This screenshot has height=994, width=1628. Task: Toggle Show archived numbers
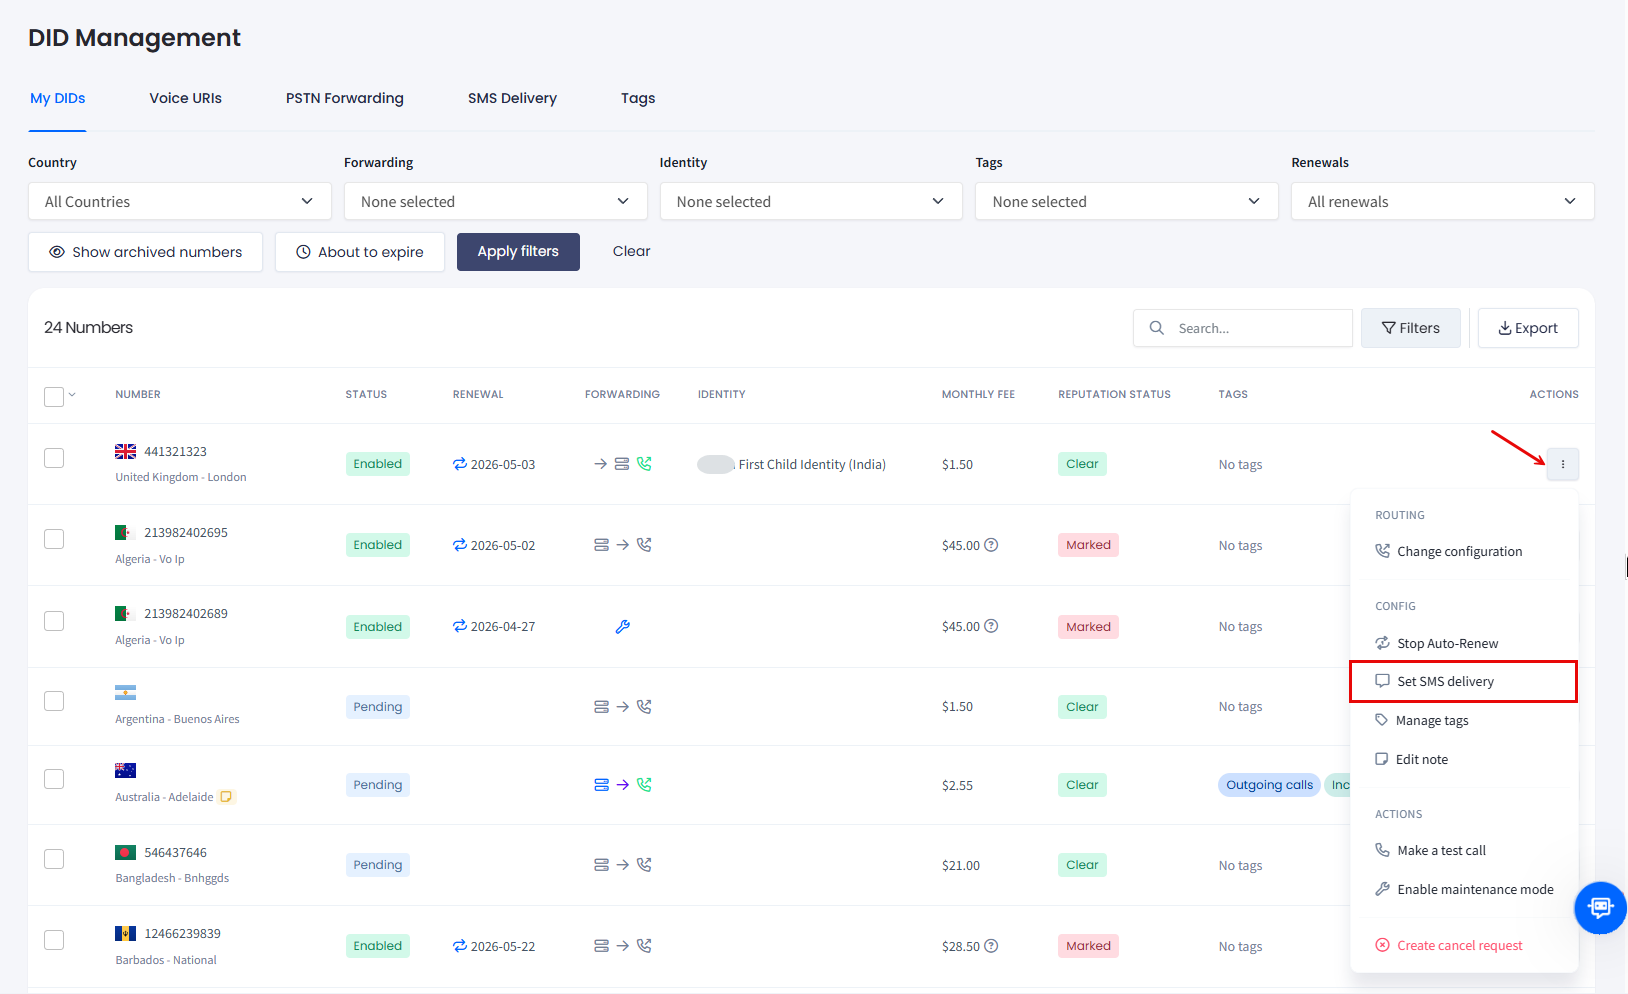click(x=145, y=252)
